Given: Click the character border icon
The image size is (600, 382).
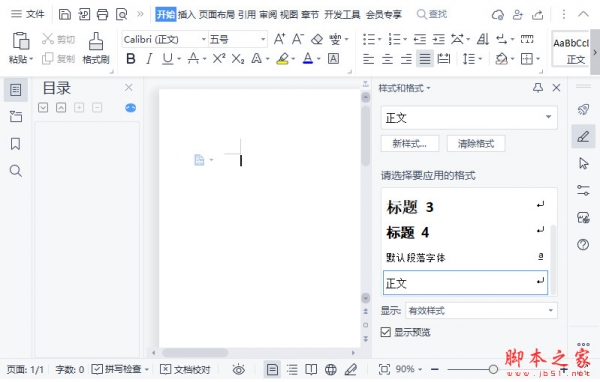Looking at the screenshot, I should pos(333,59).
